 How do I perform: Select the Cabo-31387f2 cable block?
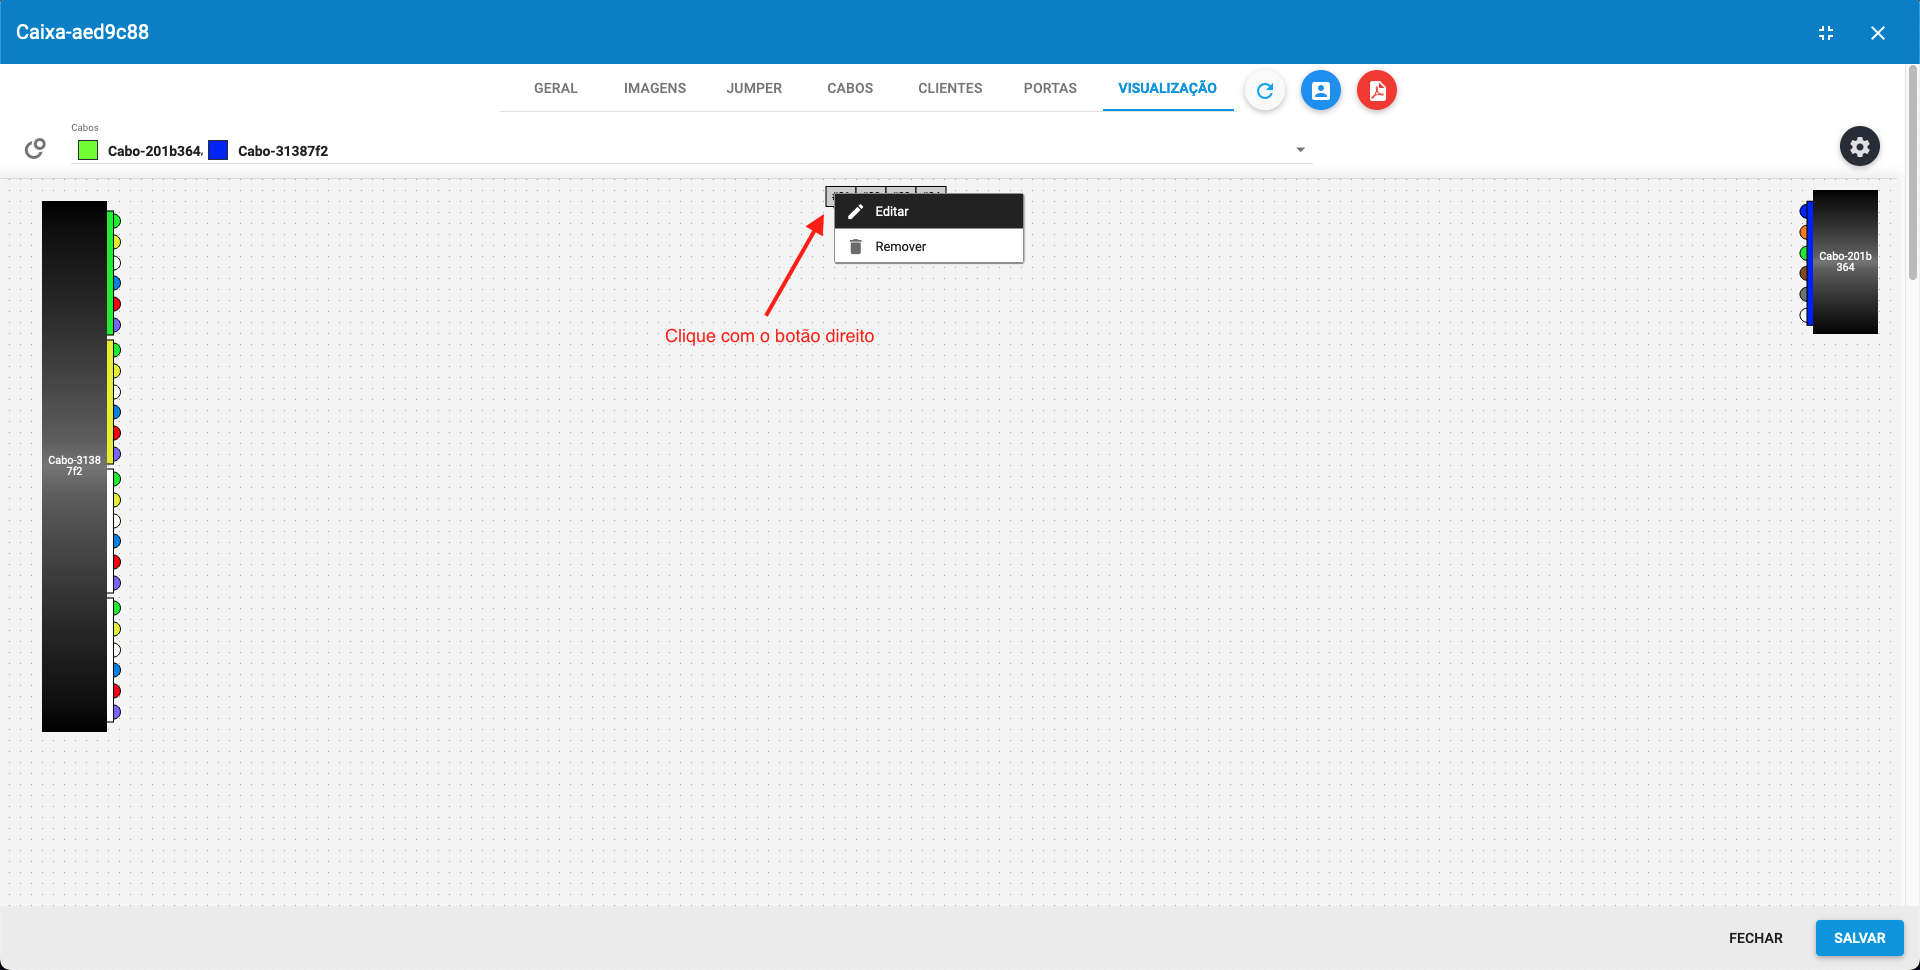pos(74,466)
